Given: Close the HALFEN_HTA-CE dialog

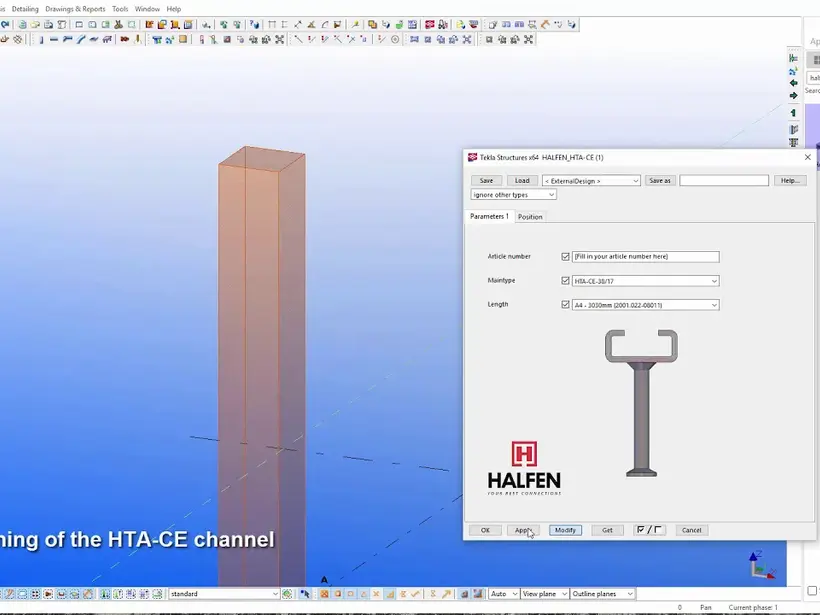Looking at the screenshot, I should point(807,157).
